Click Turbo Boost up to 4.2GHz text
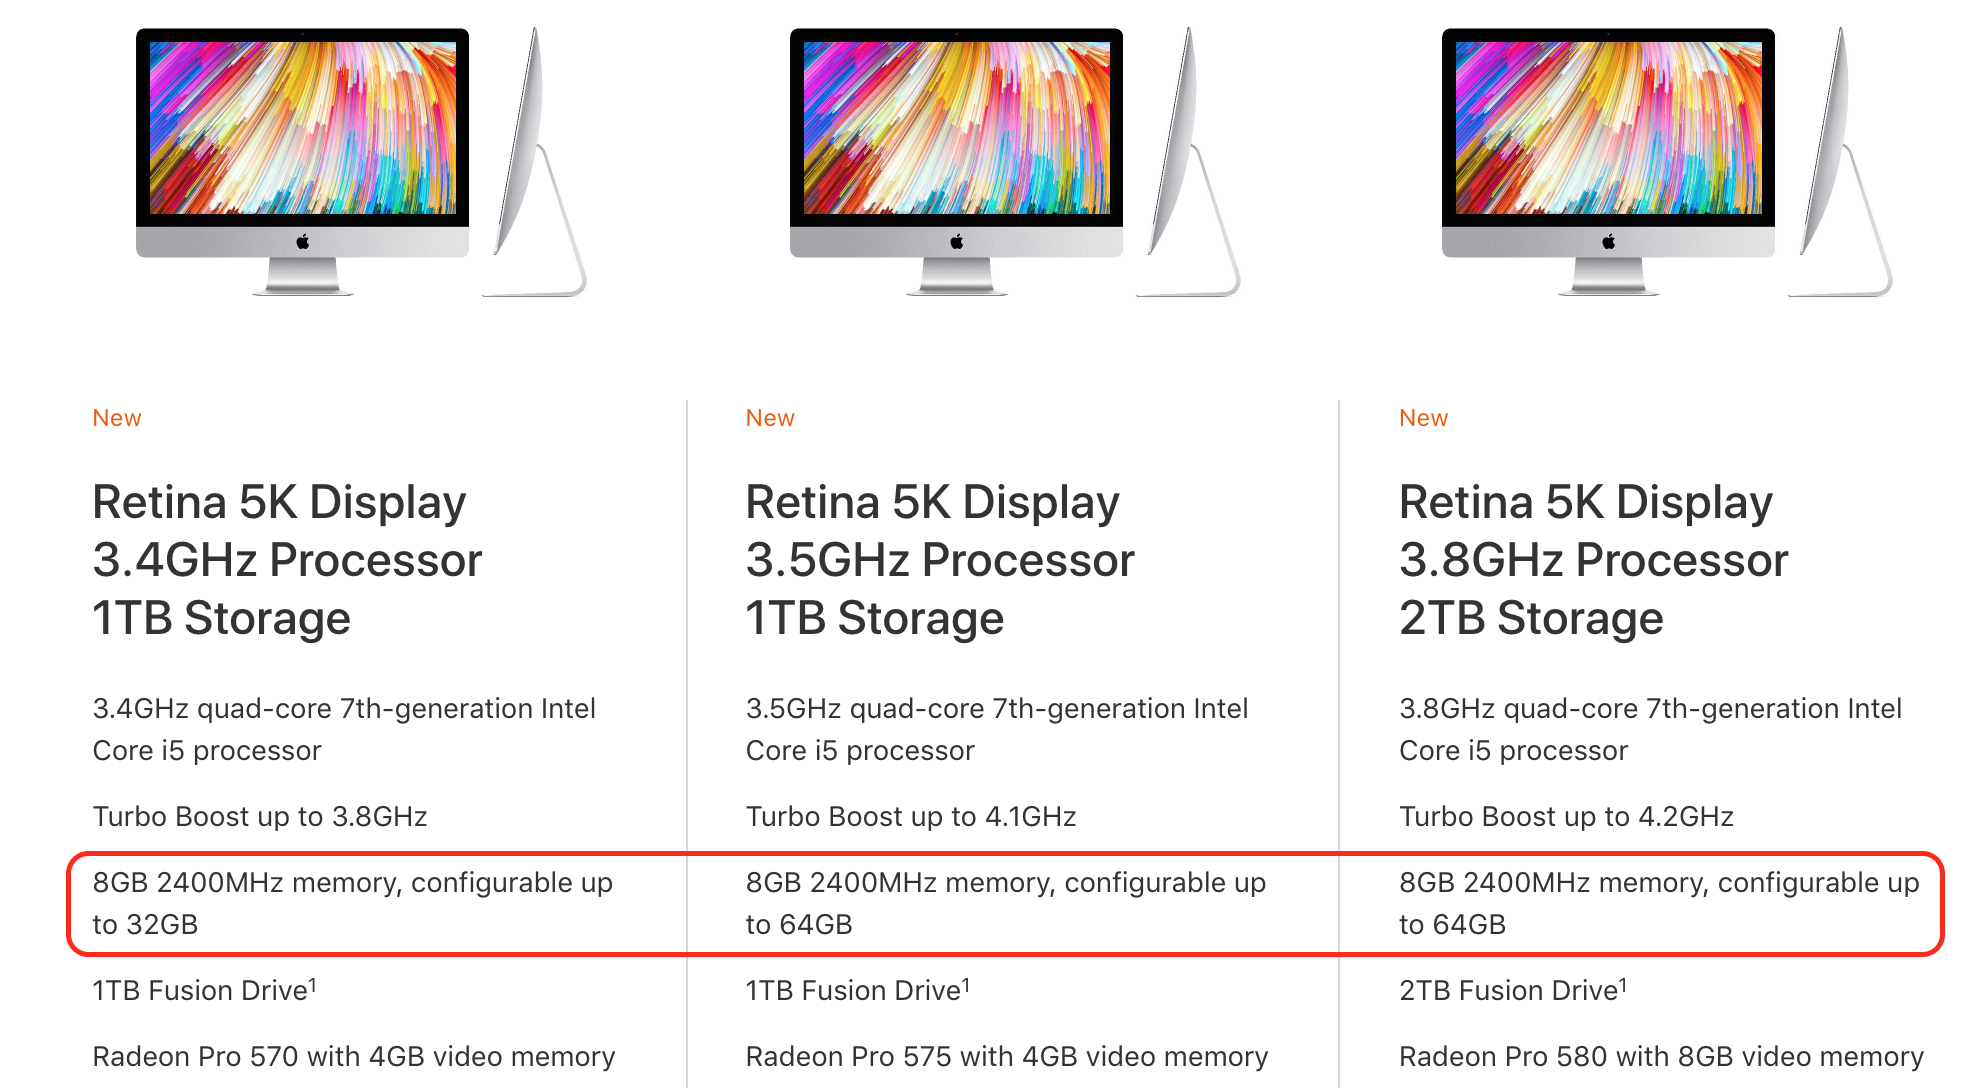 coord(1566,817)
